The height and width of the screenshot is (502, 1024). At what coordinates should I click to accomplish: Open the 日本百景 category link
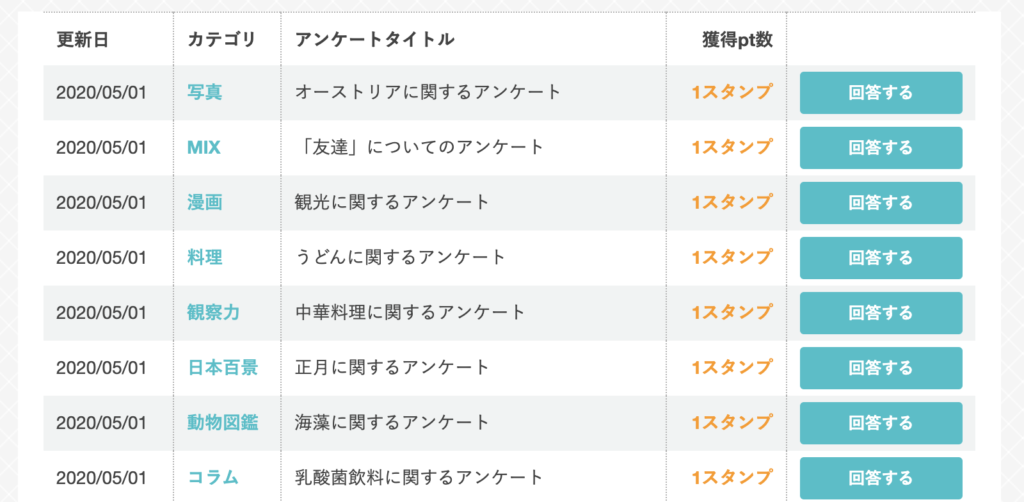click(223, 368)
